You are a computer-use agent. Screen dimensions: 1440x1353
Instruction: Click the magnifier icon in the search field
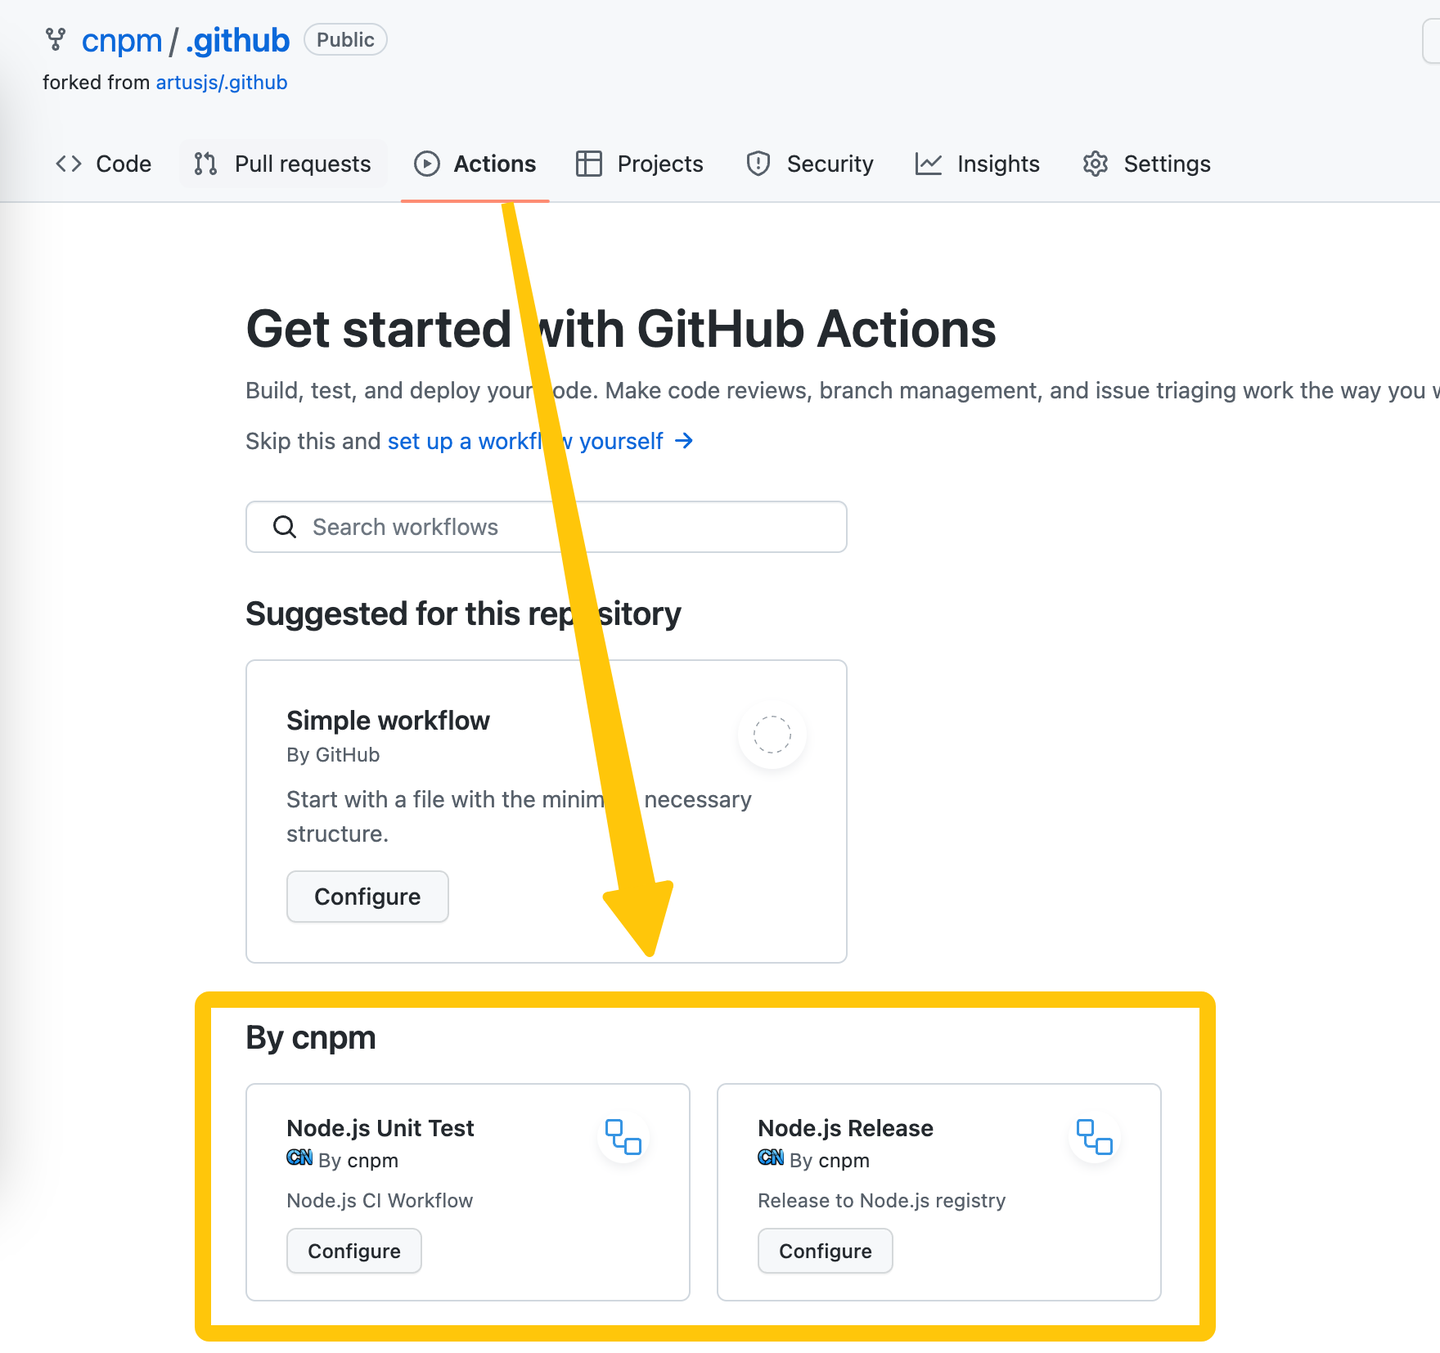point(285,527)
